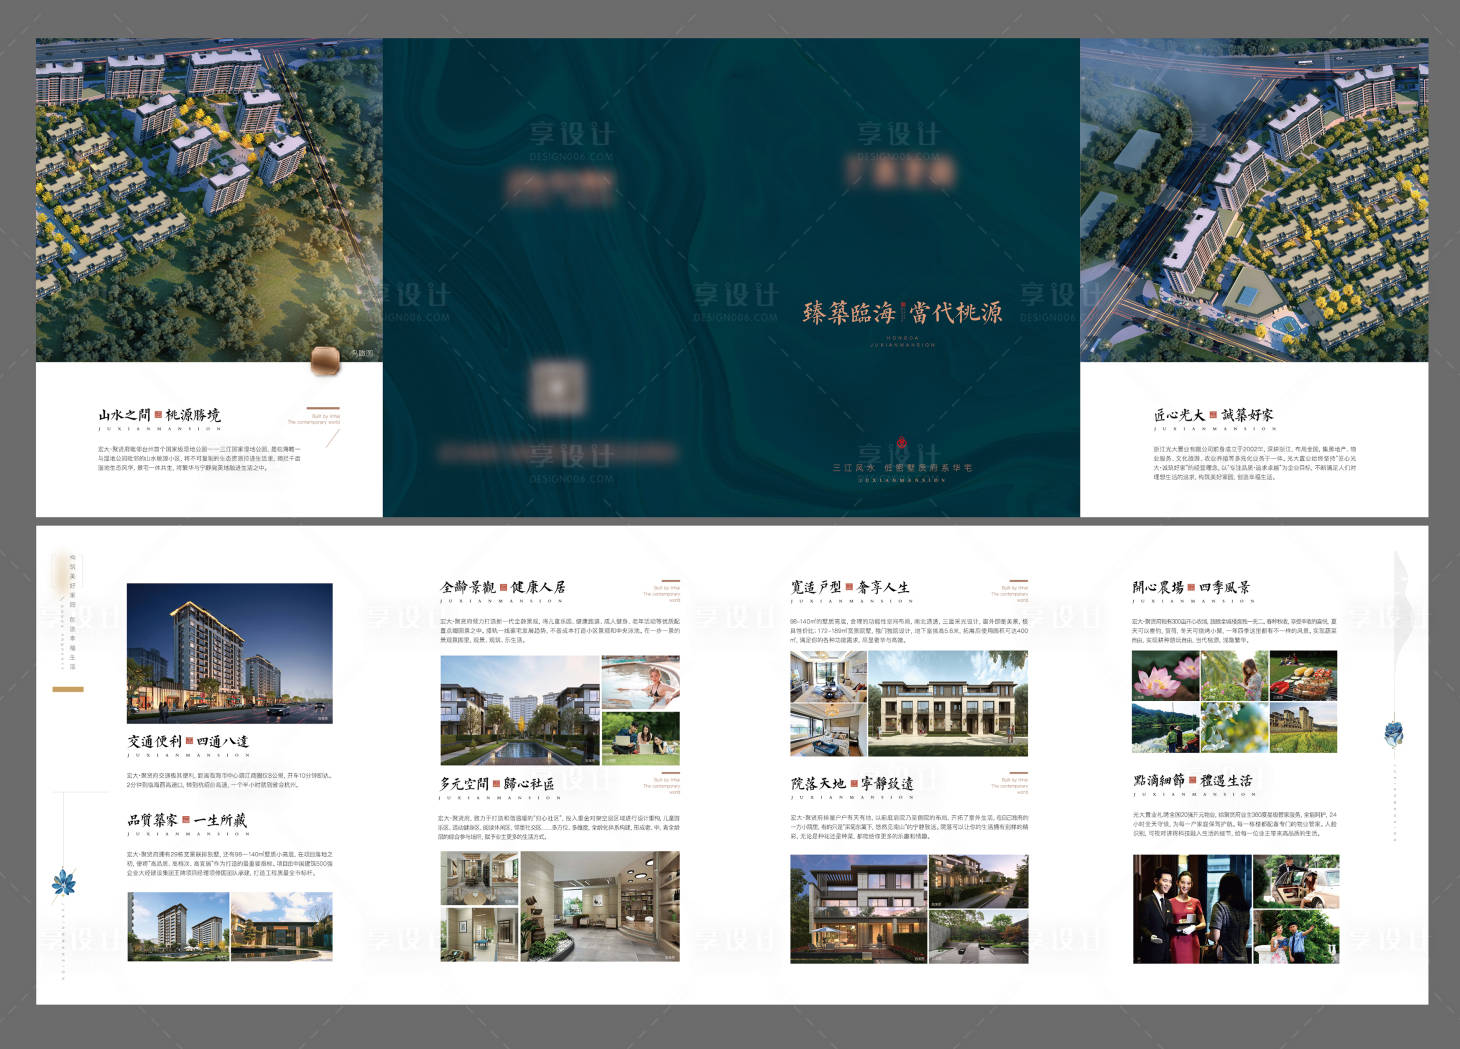
Task: Click the gold bar on the left margin
Action: (68, 689)
